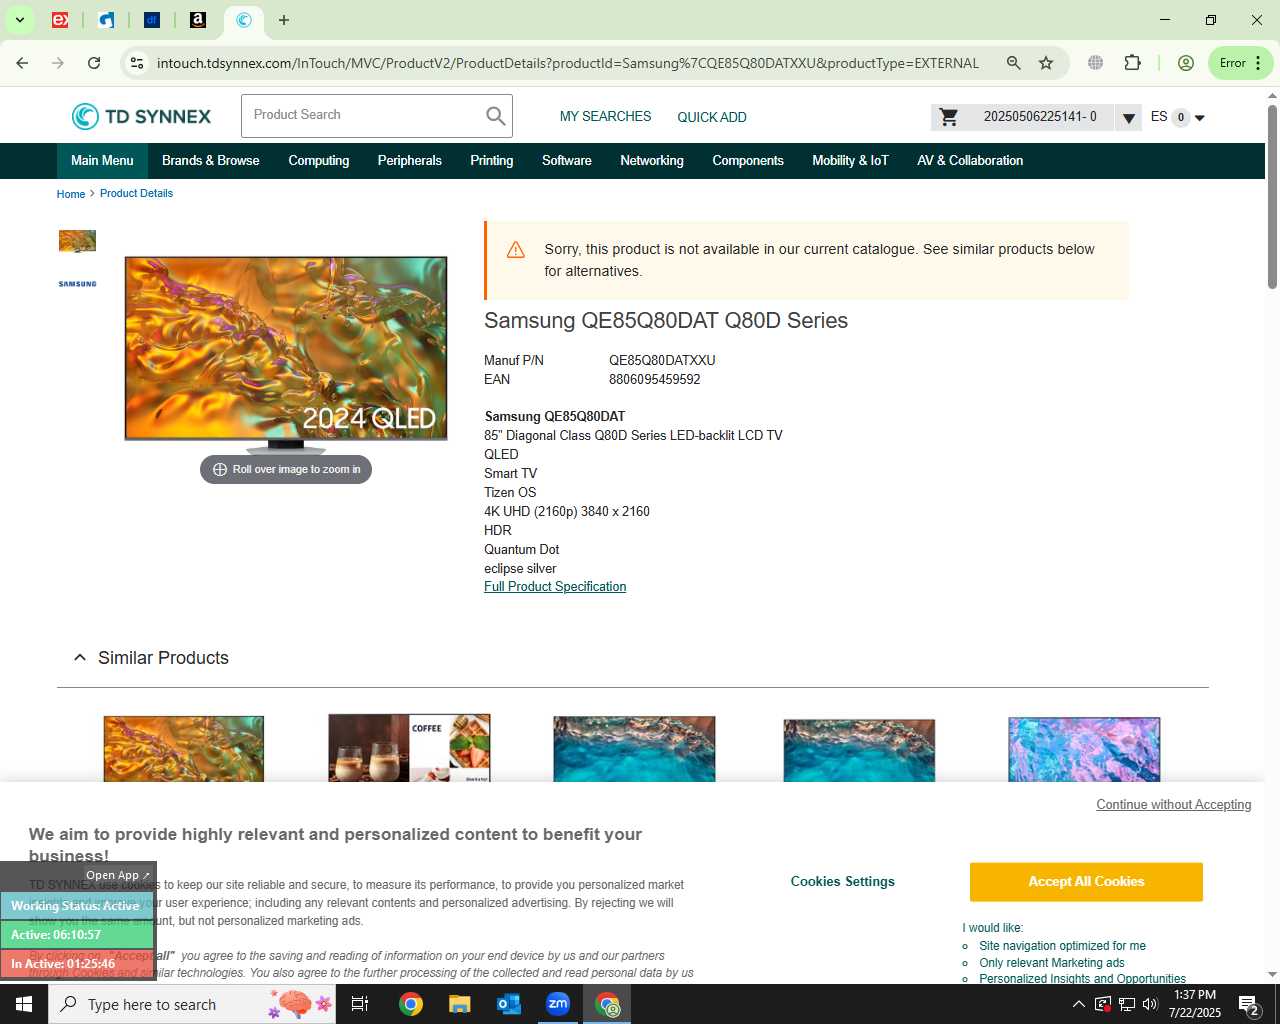The height and width of the screenshot is (1024, 1280).
Task: Click Roll over image to zoom in
Action: (286, 469)
